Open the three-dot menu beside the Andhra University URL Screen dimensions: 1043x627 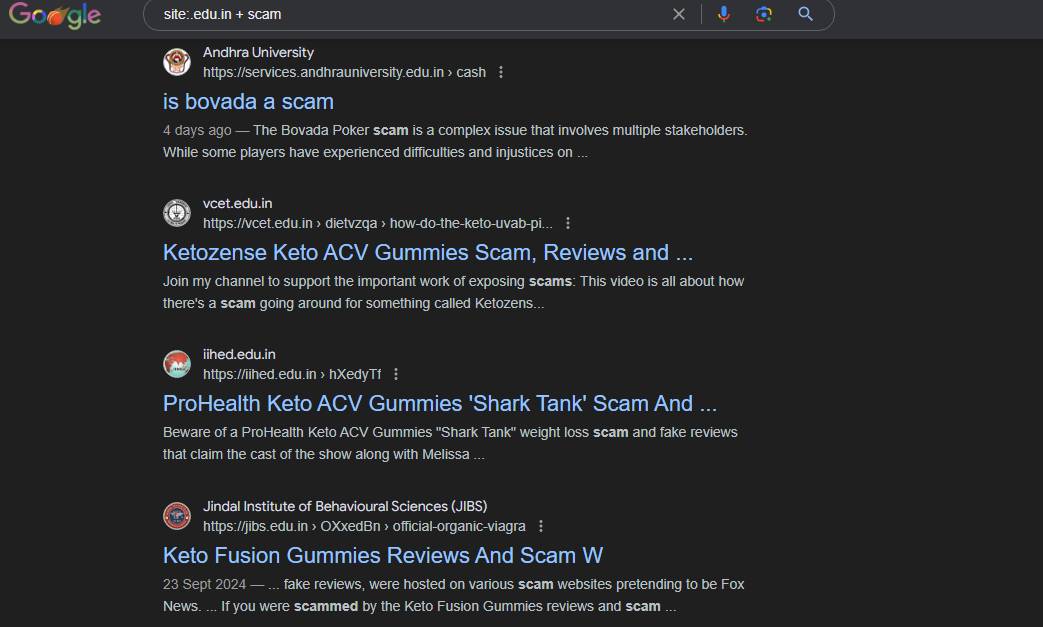pos(501,72)
